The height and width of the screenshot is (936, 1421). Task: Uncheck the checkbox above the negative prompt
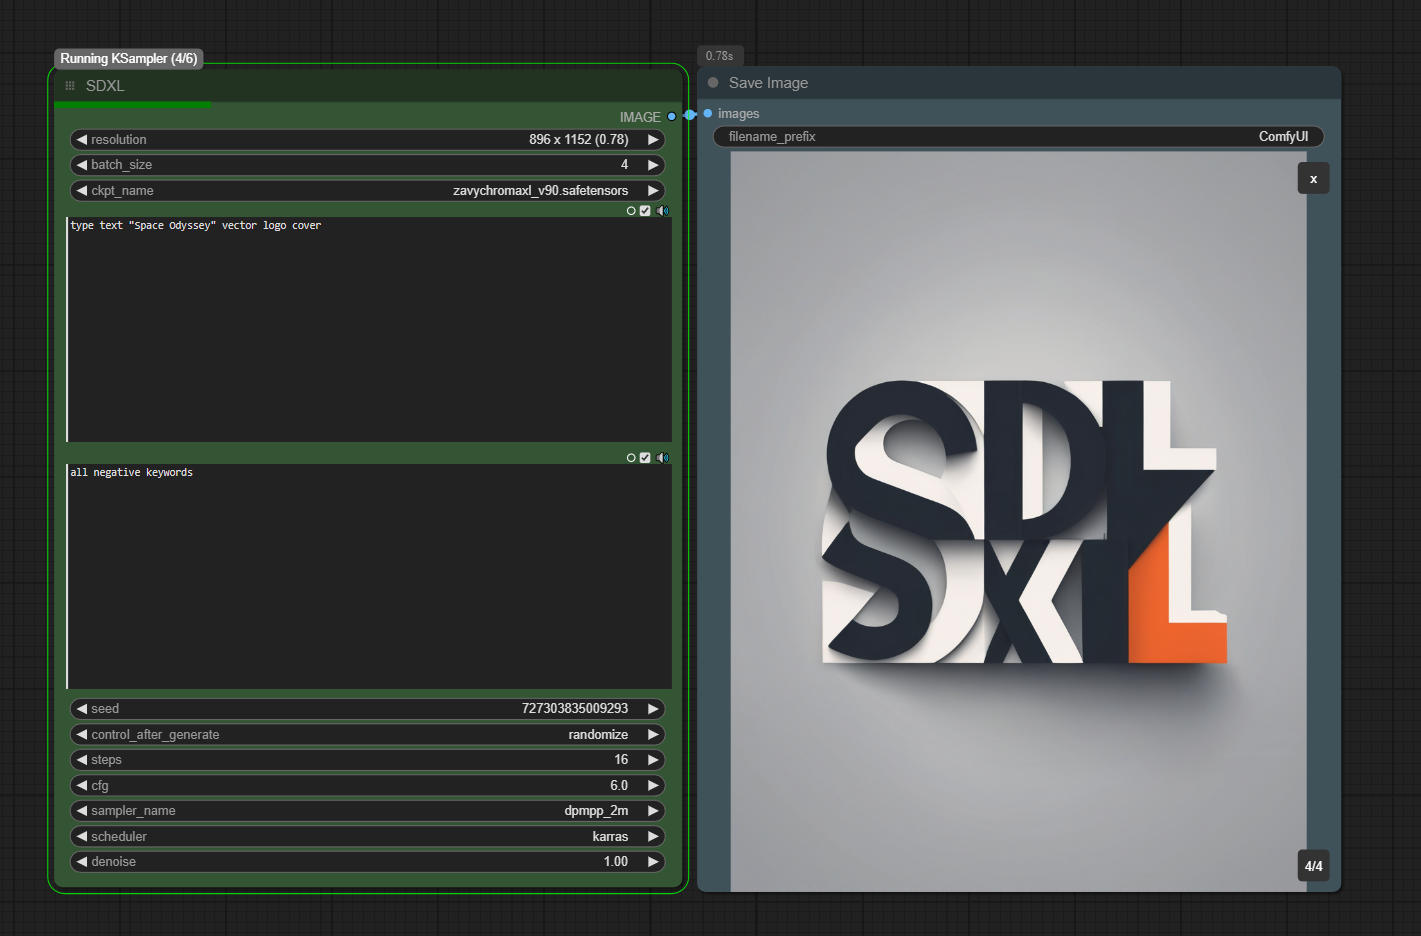click(645, 458)
